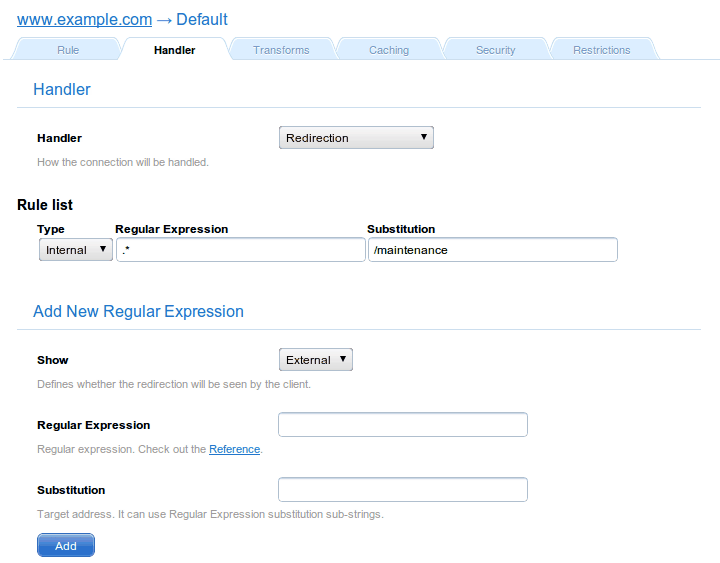
Task: Open the Restrictions tab
Action: click(x=601, y=50)
